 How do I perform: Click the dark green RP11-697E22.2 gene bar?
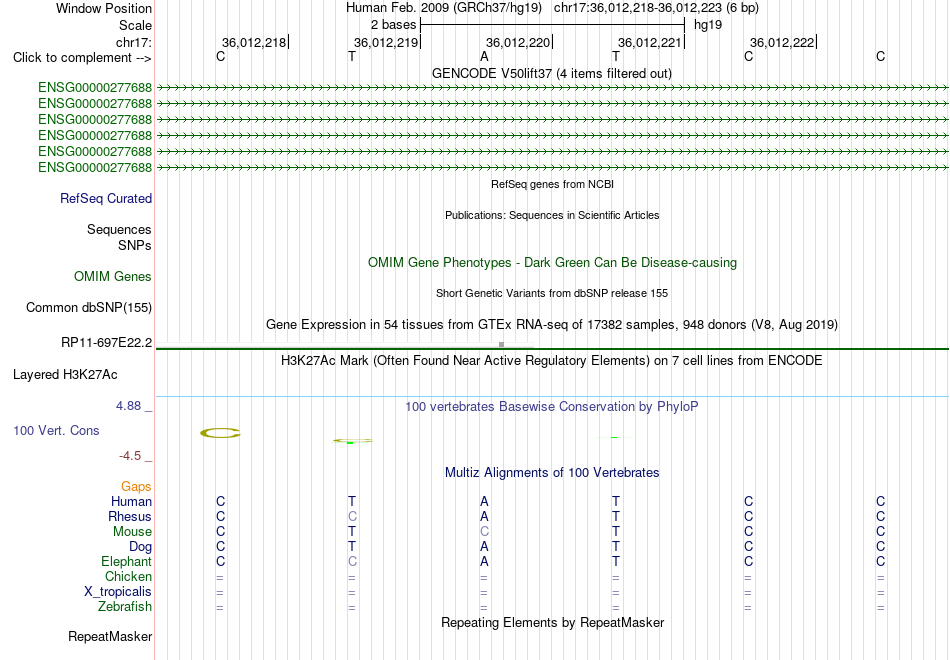pyautogui.click(x=552, y=348)
